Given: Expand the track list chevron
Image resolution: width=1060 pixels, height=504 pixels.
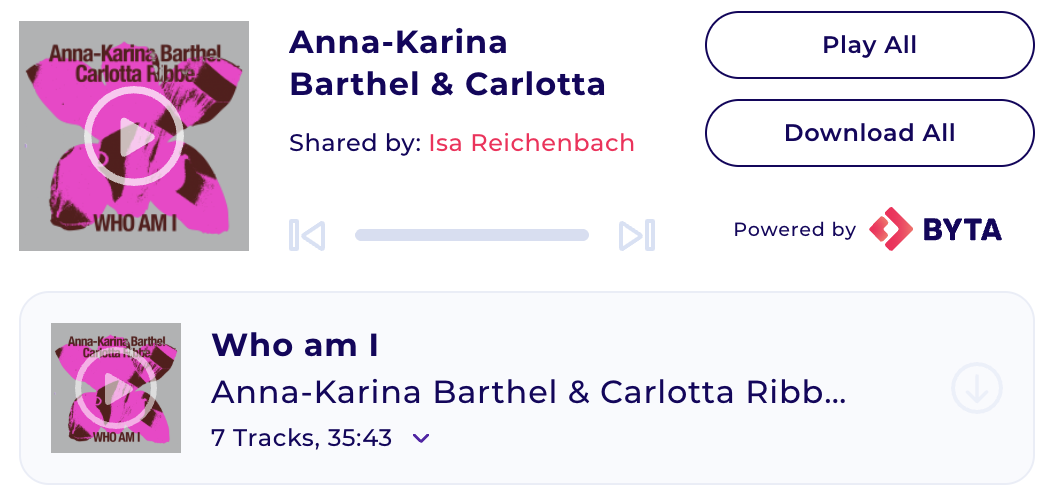Looking at the screenshot, I should tap(421, 438).
